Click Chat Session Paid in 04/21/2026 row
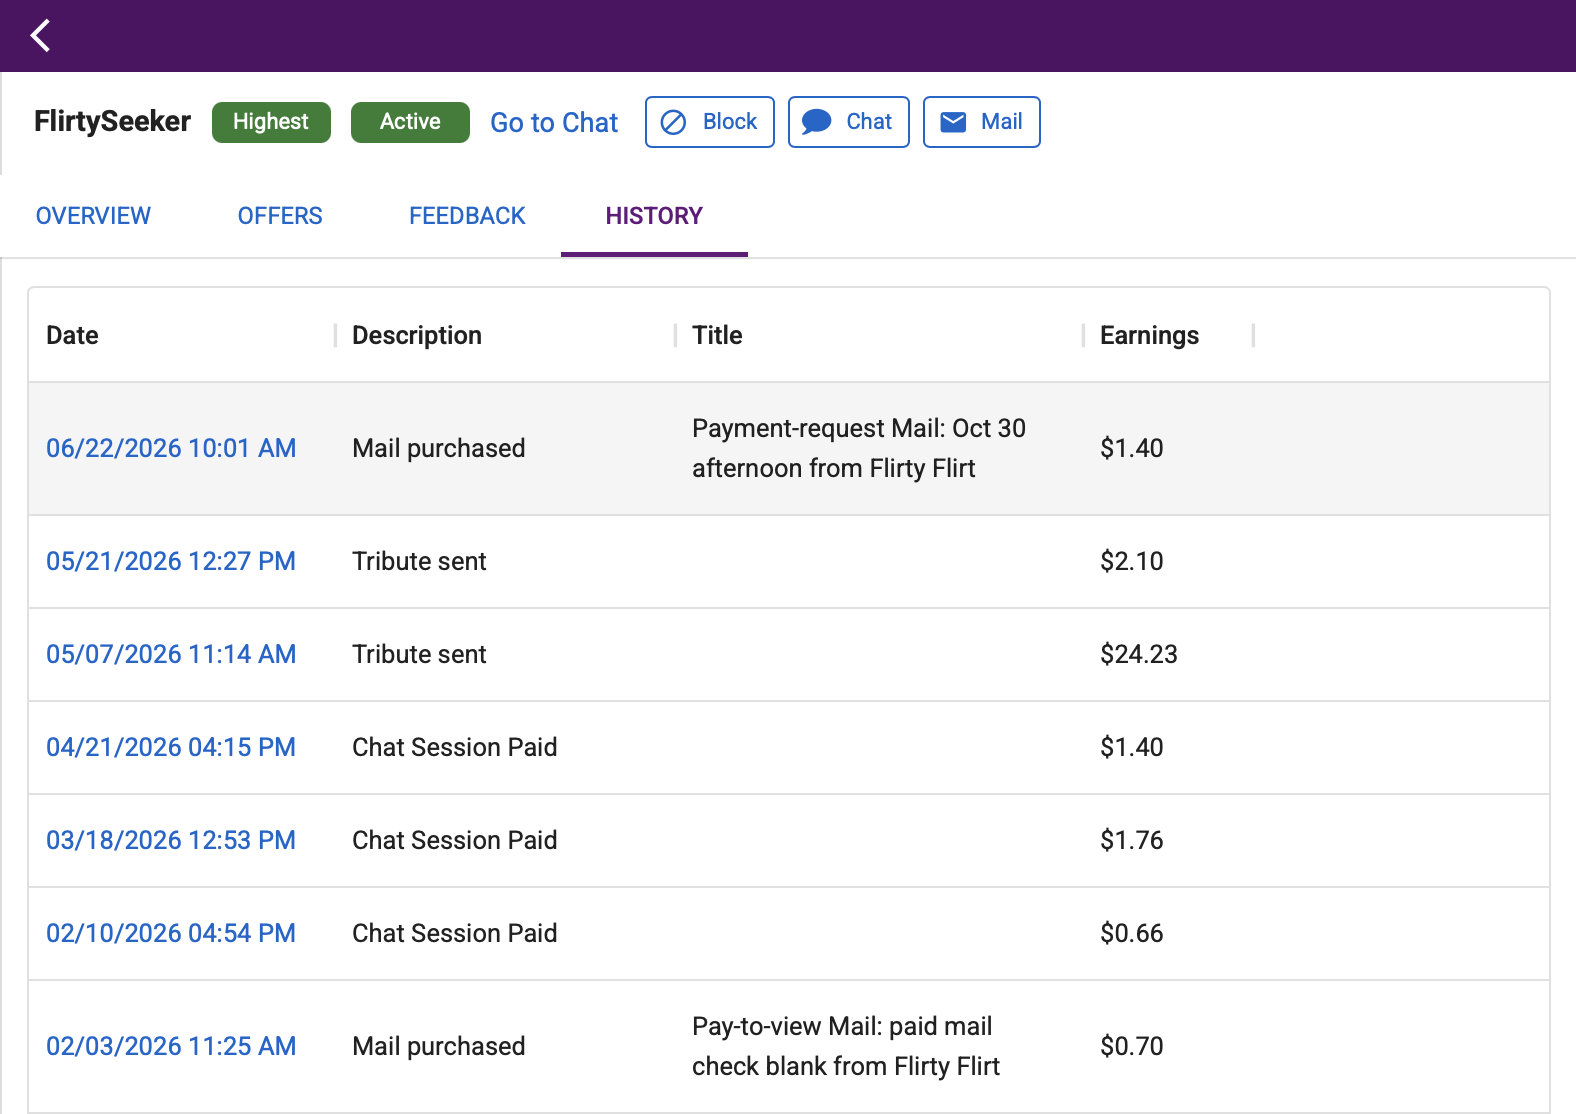 tap(455, 747)
